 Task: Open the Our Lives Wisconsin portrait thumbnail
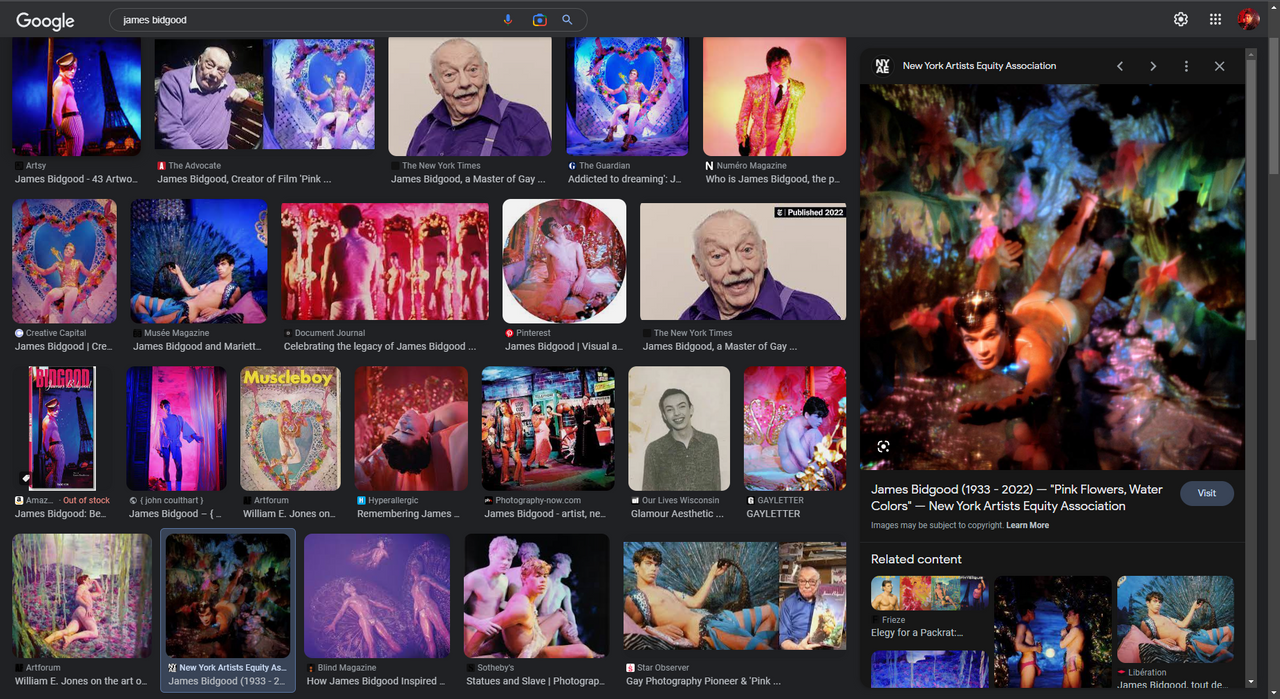[679, 428]
